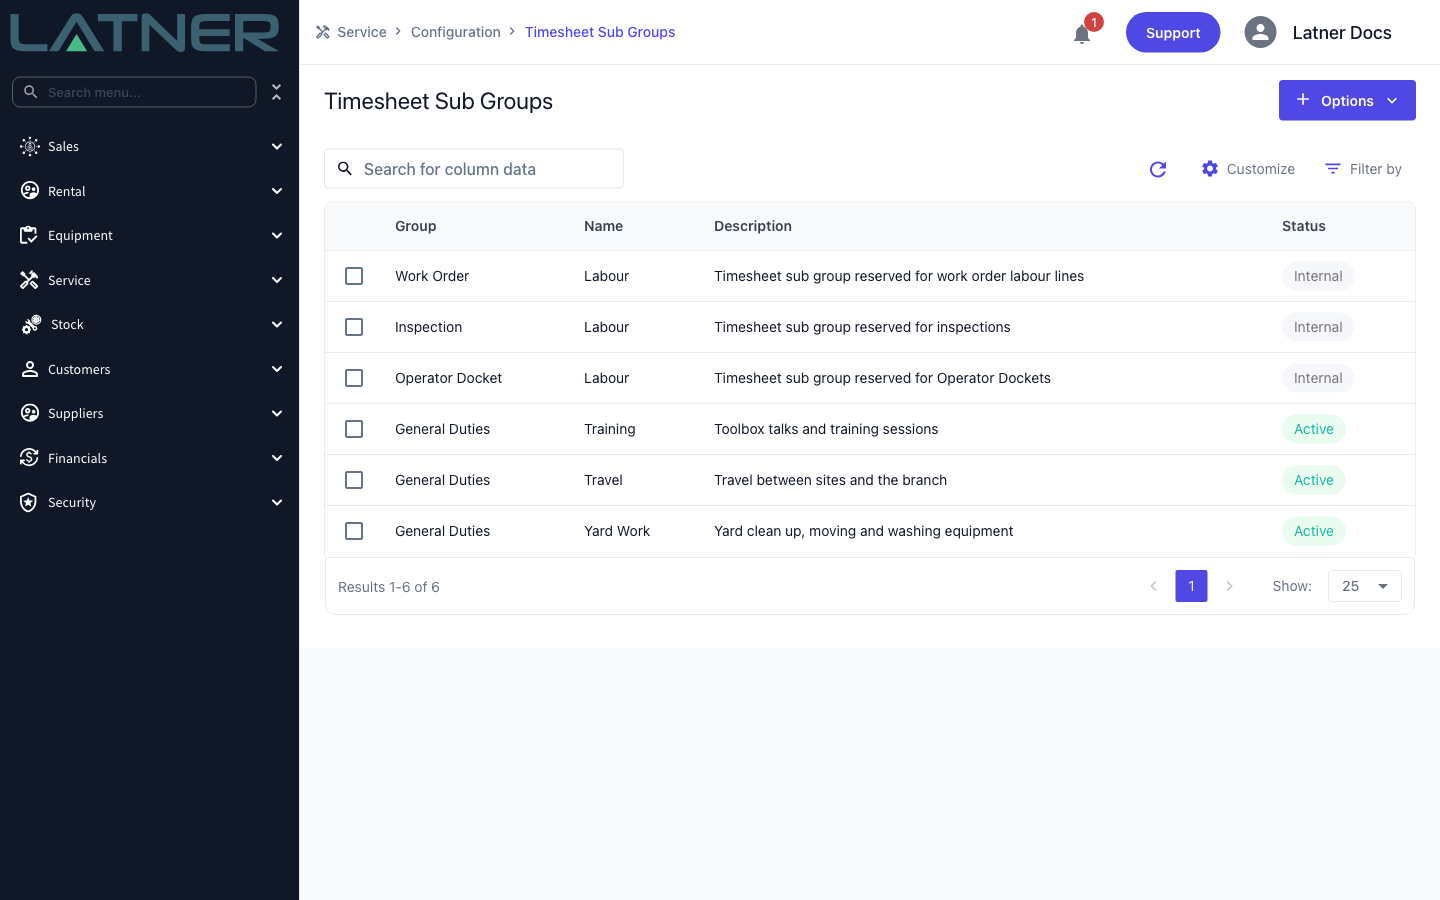Click the Latner logo
Viewport: 1440px width, 900px height.
pos(145,33)
